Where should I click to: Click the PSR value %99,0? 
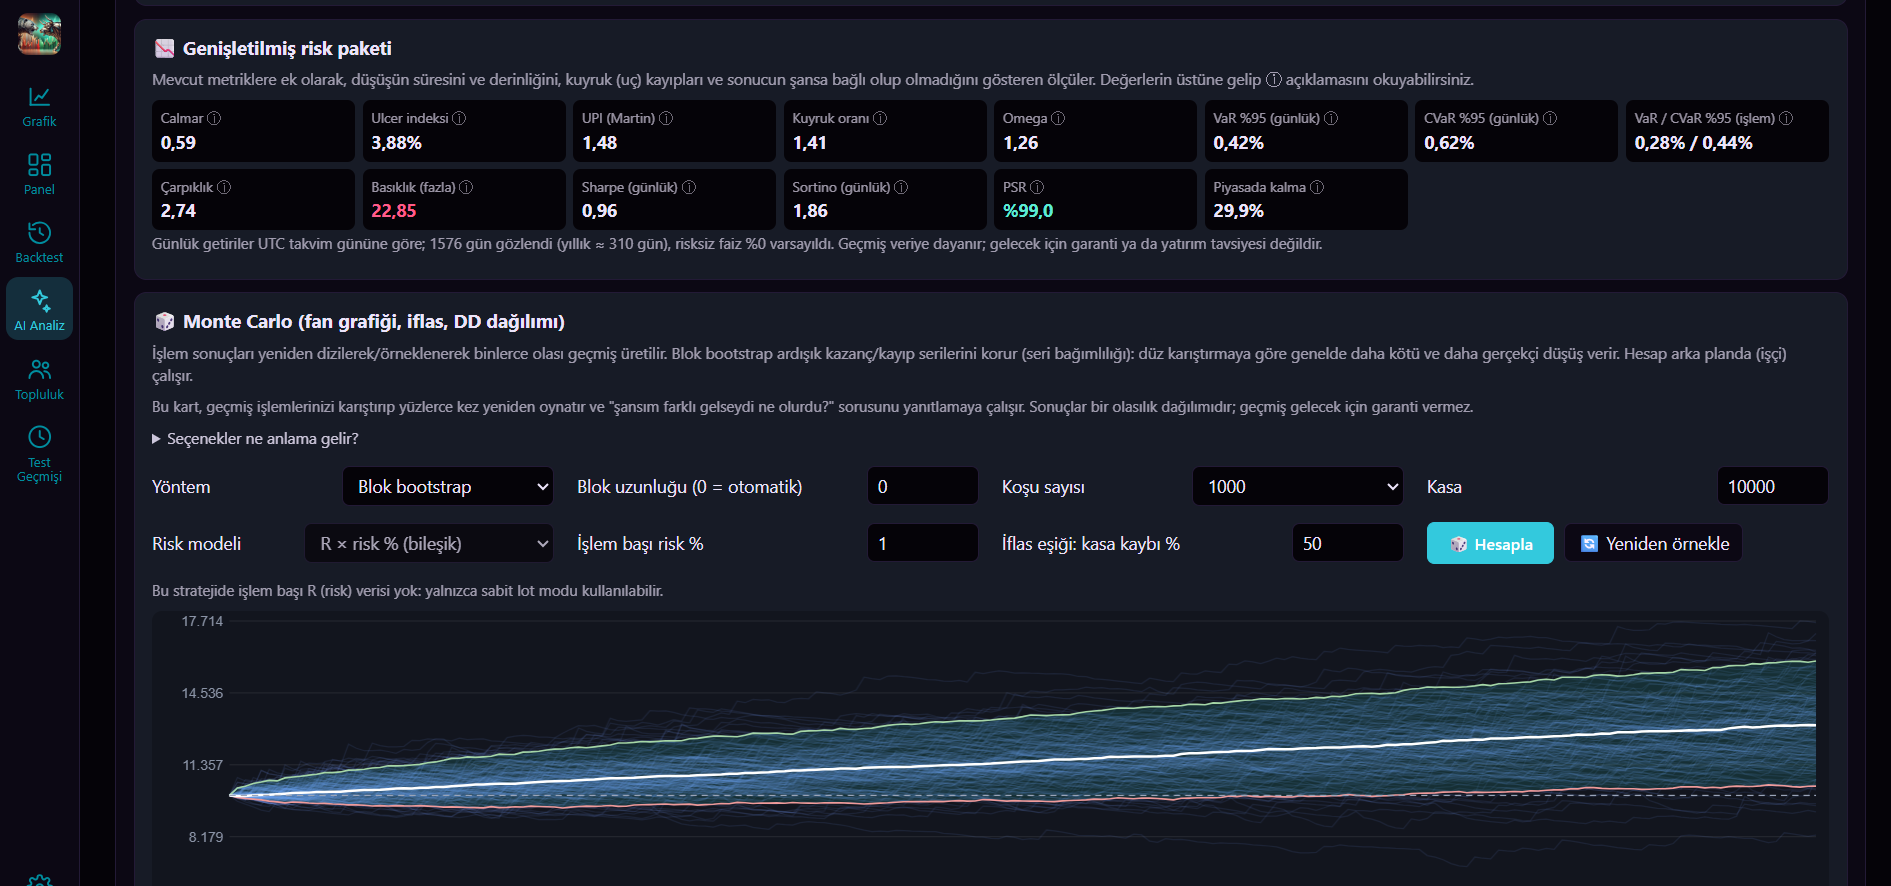(1028, 211)
